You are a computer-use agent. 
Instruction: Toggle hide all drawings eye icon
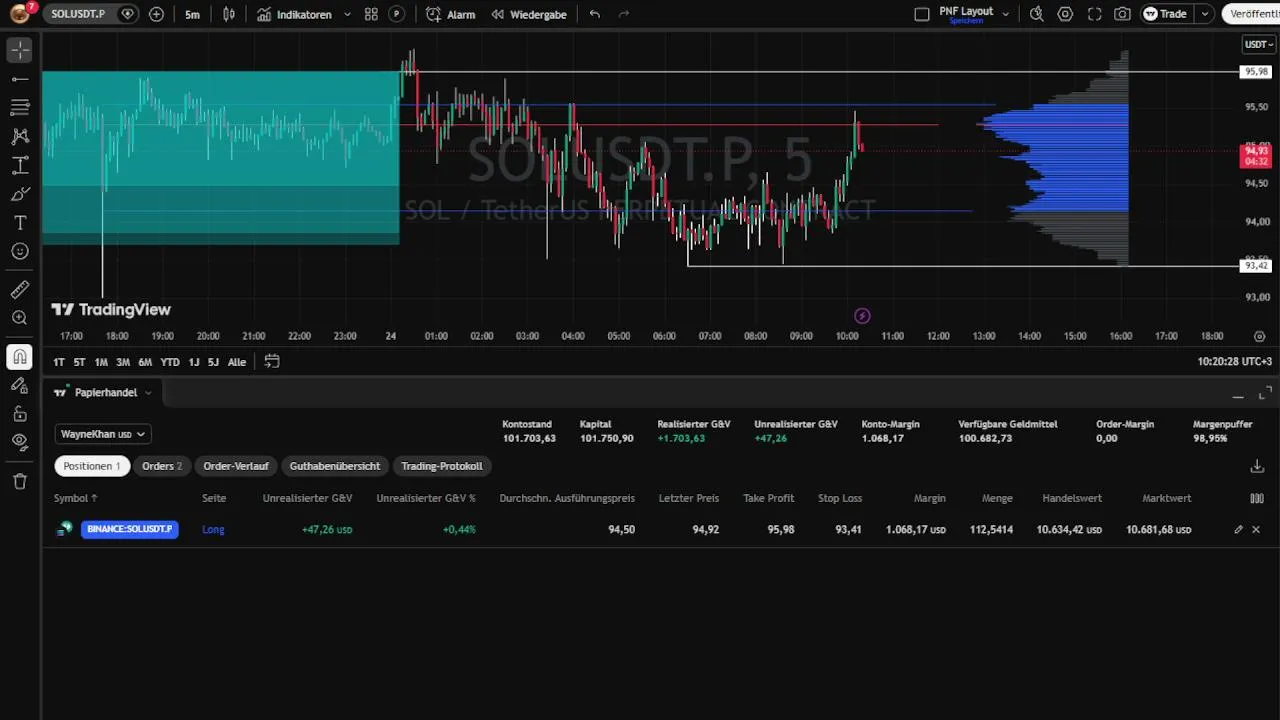[x=20, y=441]
